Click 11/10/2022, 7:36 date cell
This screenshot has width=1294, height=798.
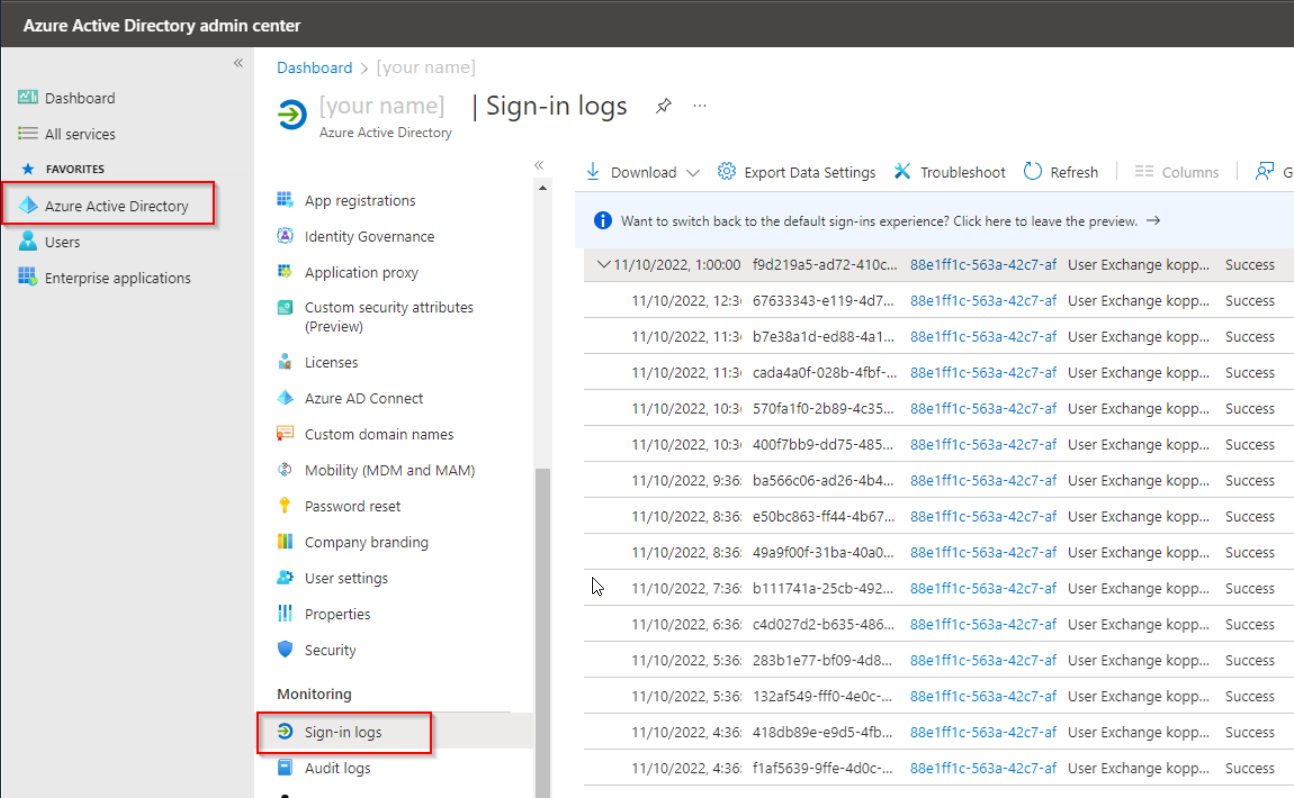[x=686, y=589]
